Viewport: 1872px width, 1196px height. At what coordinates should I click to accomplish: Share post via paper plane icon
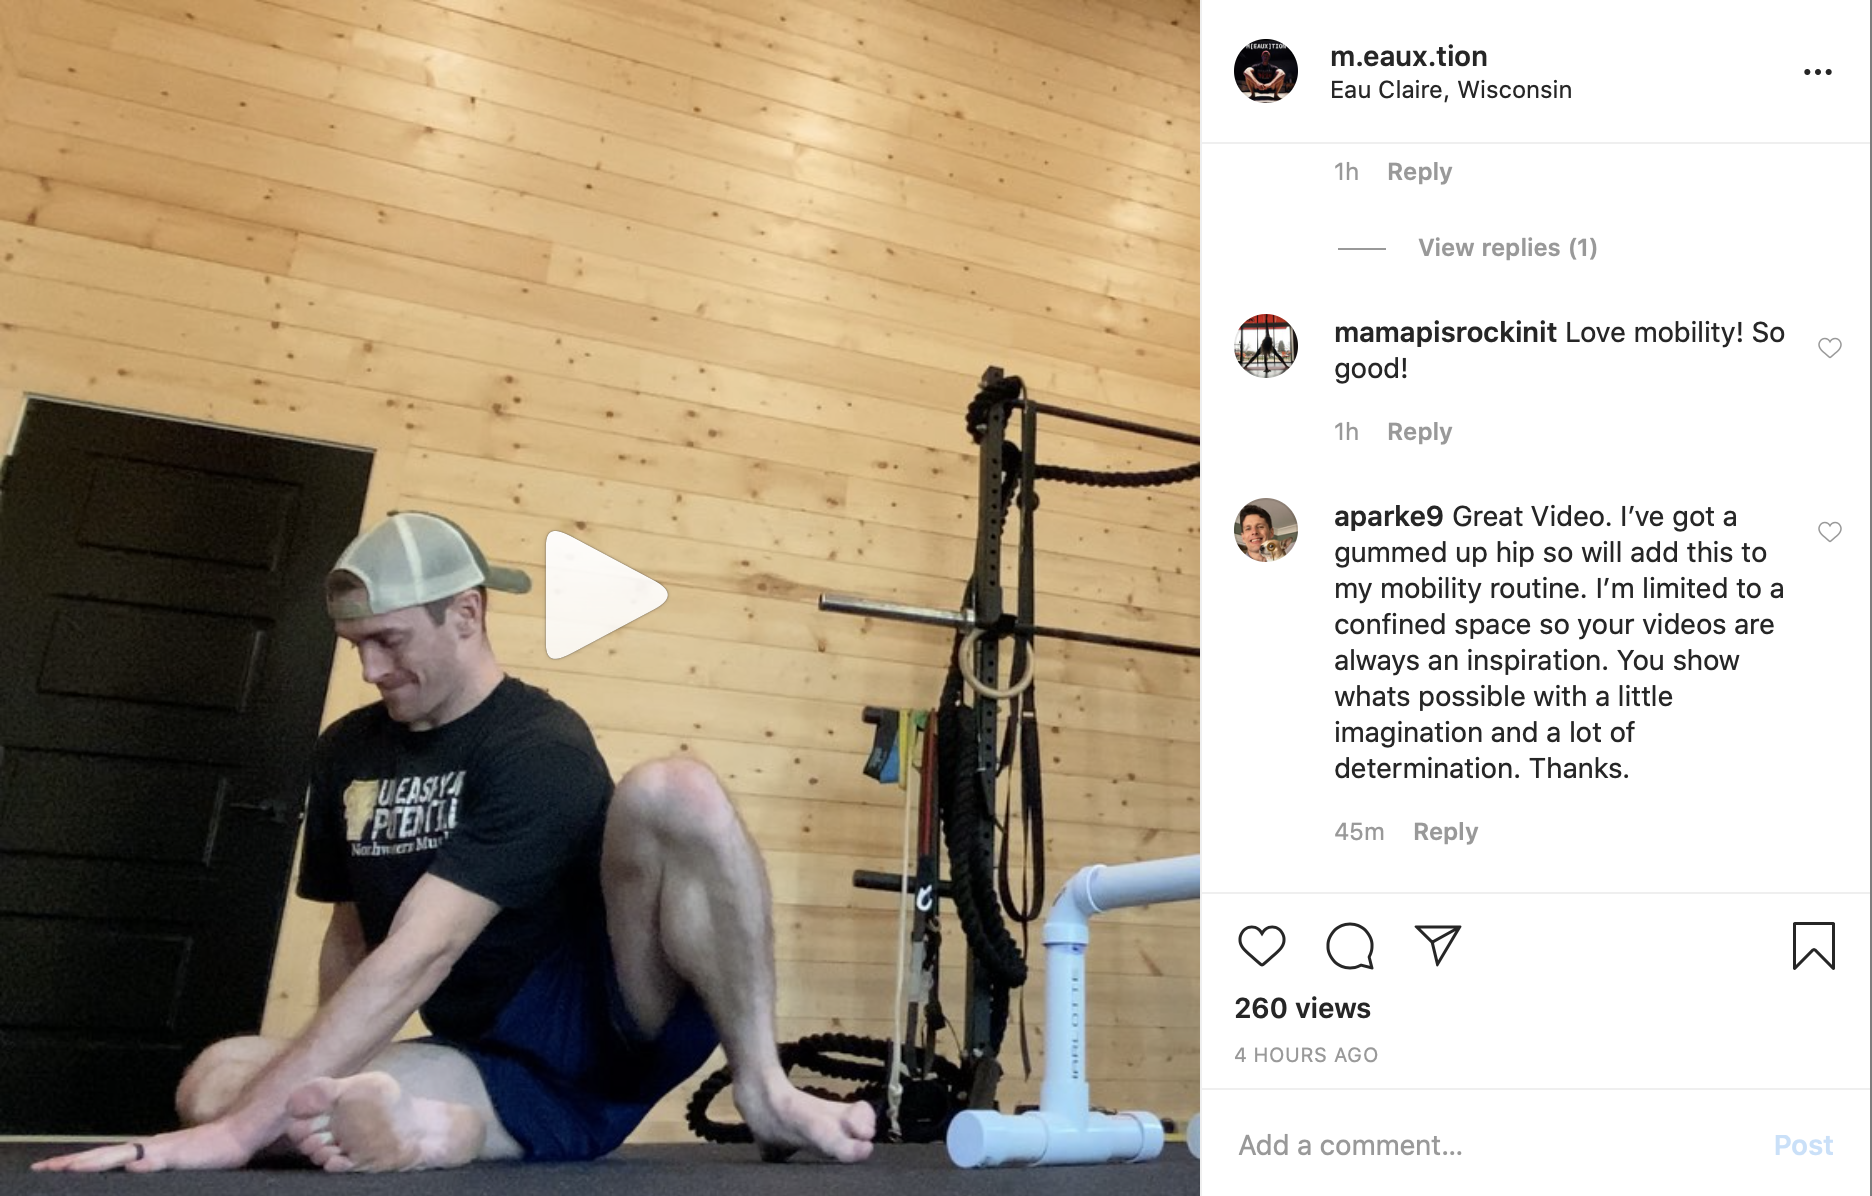tap(1438, 945)
